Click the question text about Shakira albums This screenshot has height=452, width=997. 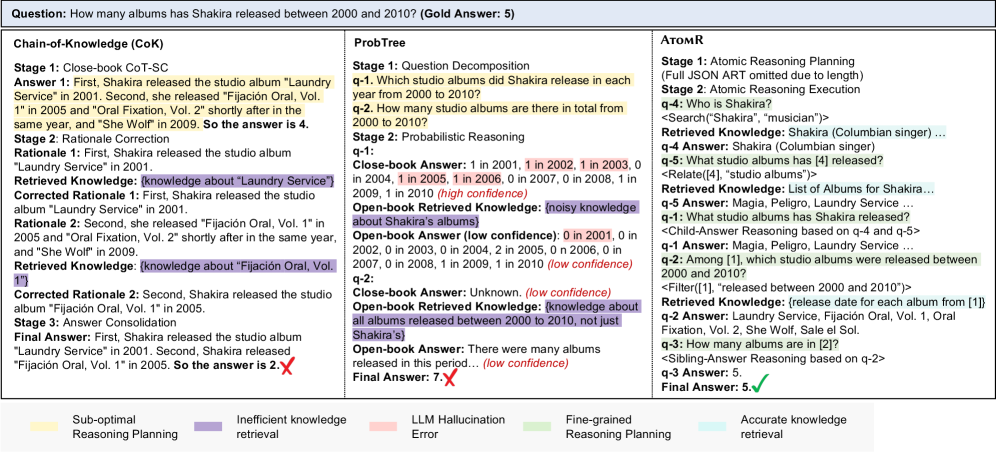point(242,13)
